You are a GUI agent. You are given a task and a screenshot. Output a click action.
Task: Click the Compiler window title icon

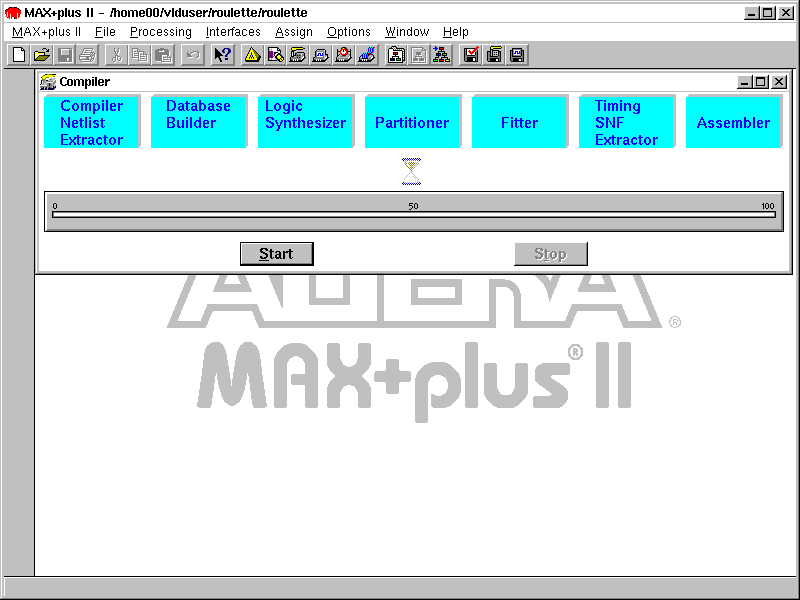point(48,82)
